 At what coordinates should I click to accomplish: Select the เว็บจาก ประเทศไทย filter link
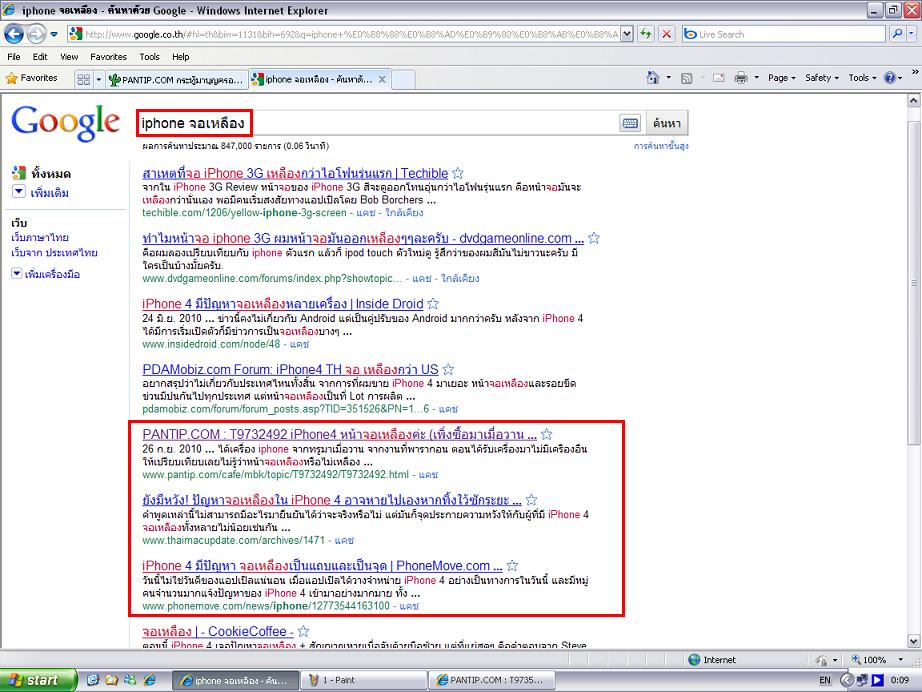[x=54, y=253]
